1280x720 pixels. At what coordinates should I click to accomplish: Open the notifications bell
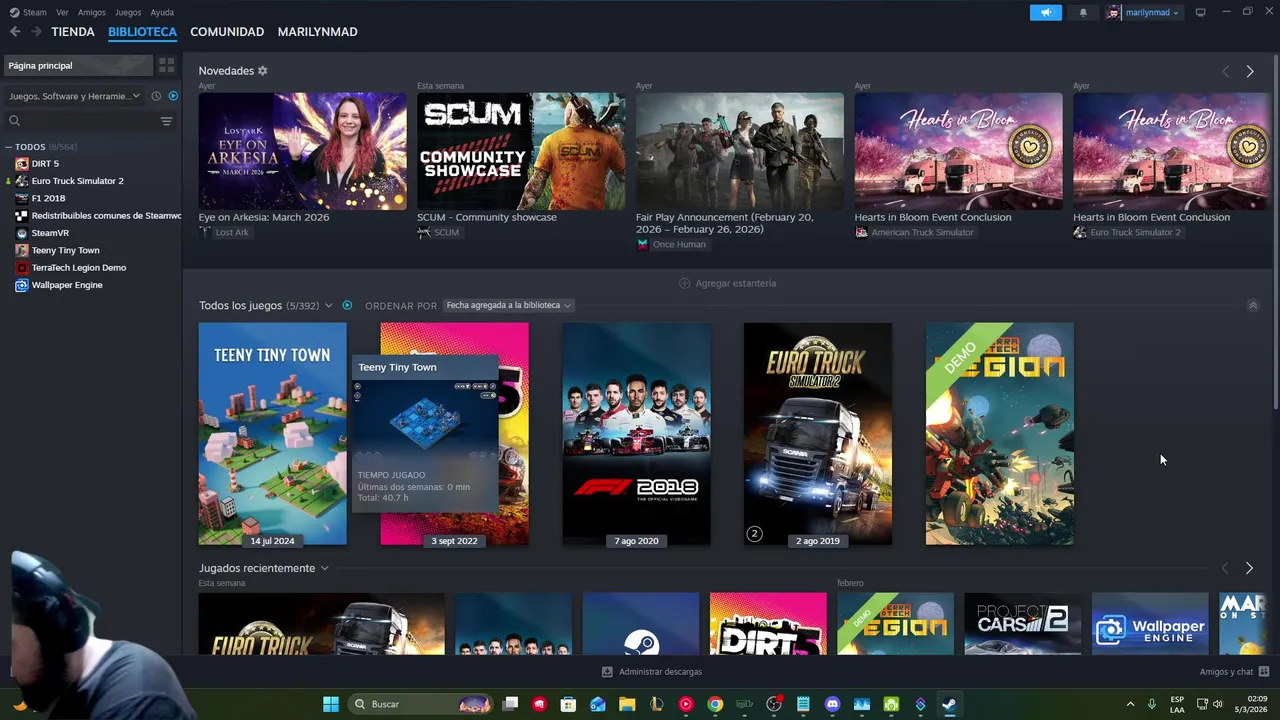[1083, 12]
